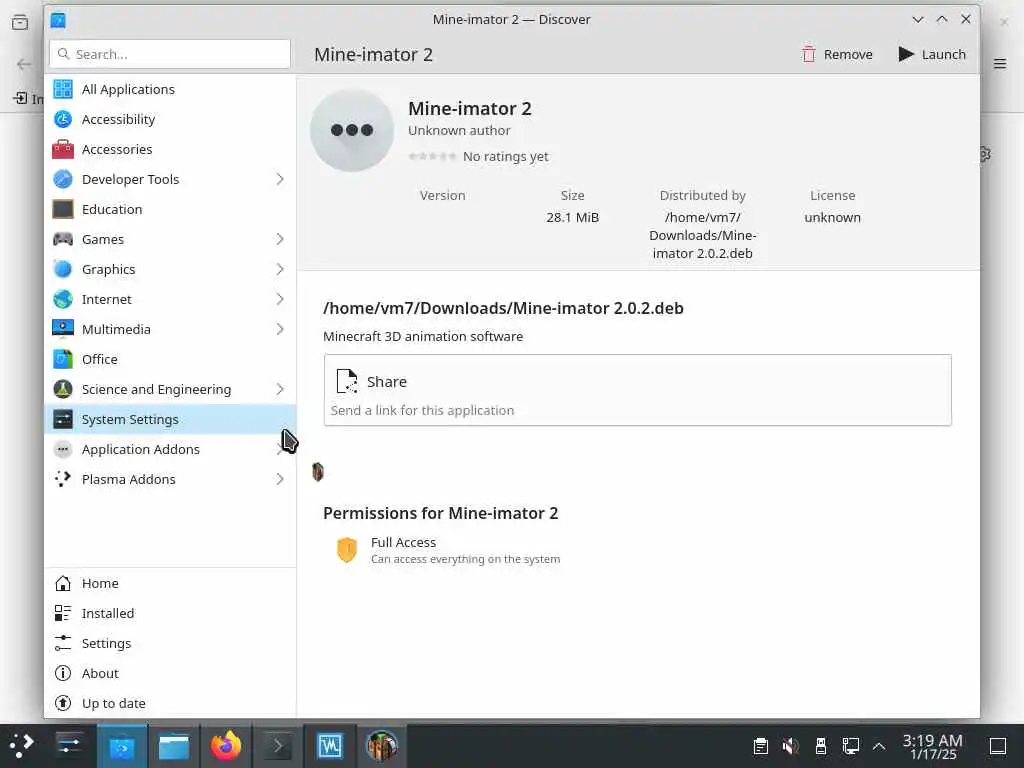Click the deb file path heading
This screenshot has width=1024, height=768.
tap(503, 308)
